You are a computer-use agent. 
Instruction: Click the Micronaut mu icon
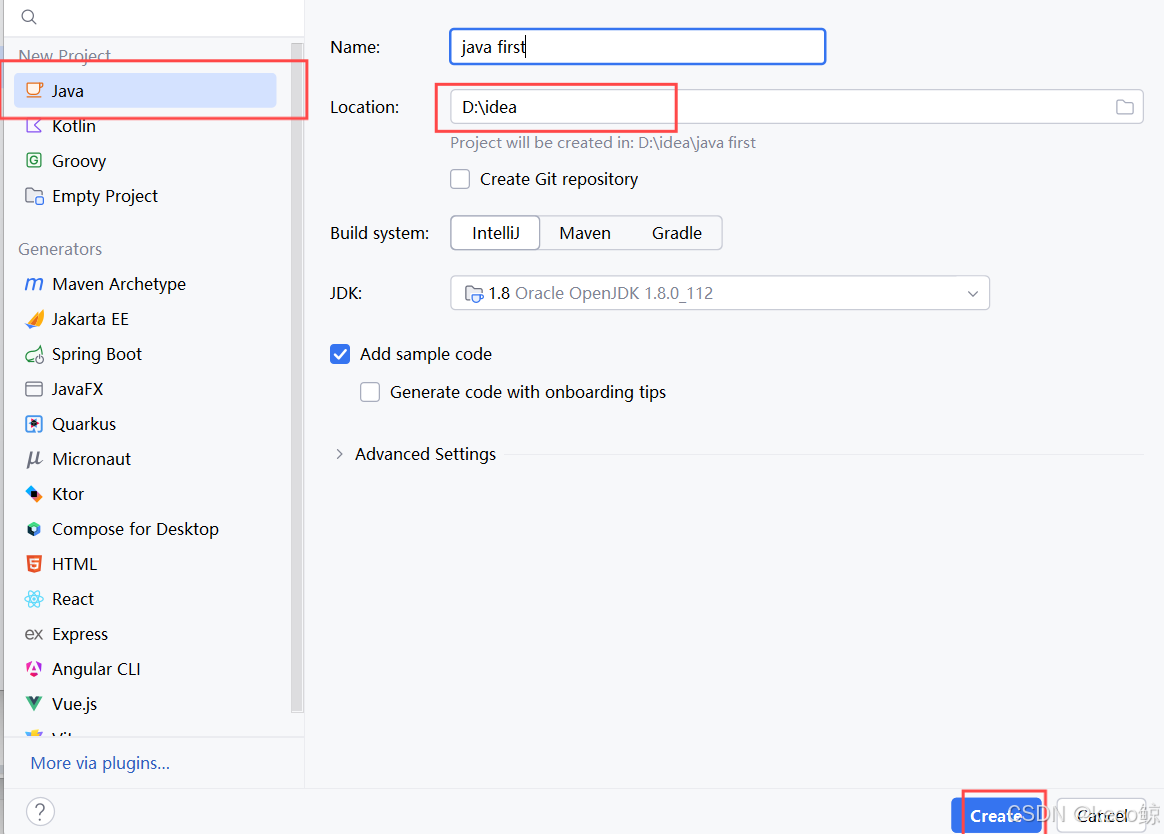coord(34,459)
